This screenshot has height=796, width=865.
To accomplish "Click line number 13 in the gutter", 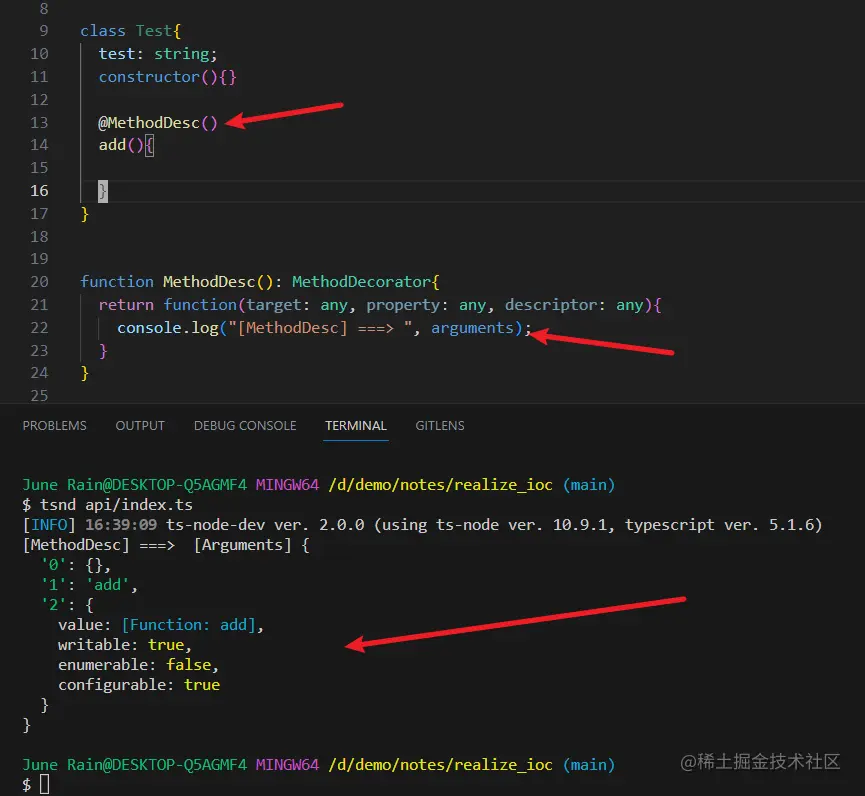I will [39, 122].
